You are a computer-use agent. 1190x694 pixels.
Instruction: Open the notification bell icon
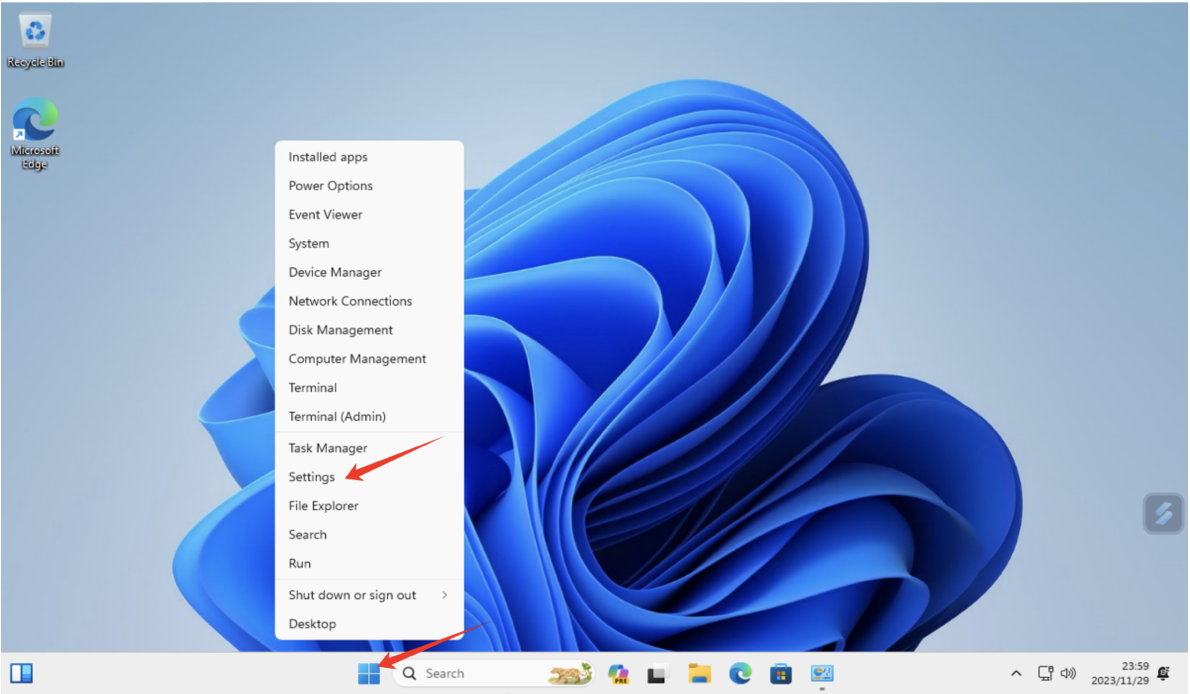pos(1163,674)
